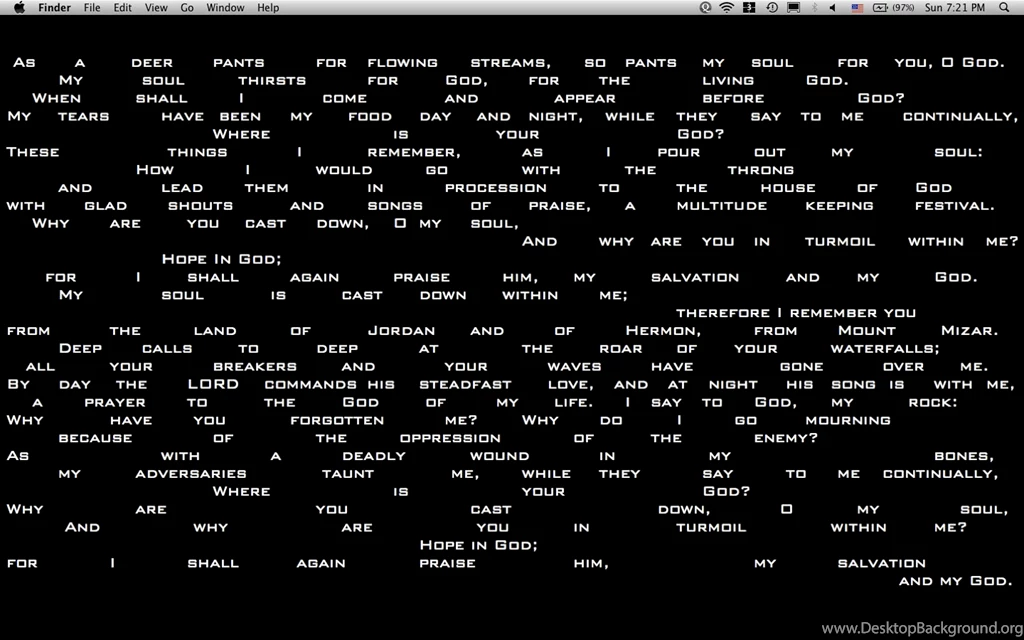1024x640 pixels.
Task: Open the Displays menu bar icon
Action: pos(793,8)
